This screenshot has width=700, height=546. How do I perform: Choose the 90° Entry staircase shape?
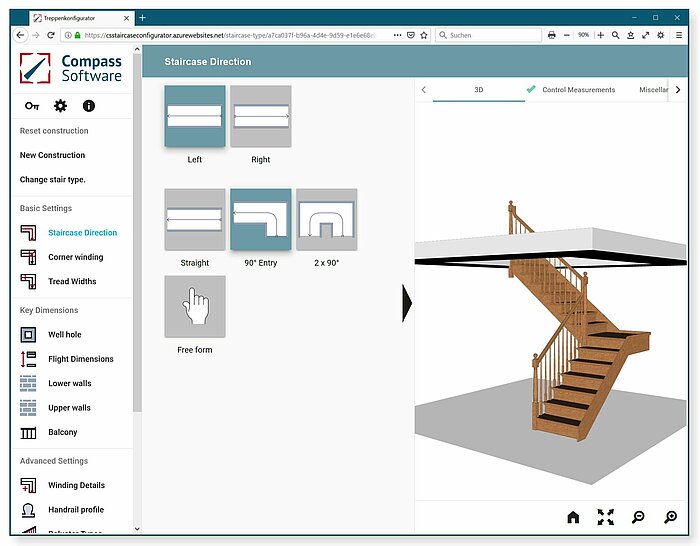(x=261, y=219)
